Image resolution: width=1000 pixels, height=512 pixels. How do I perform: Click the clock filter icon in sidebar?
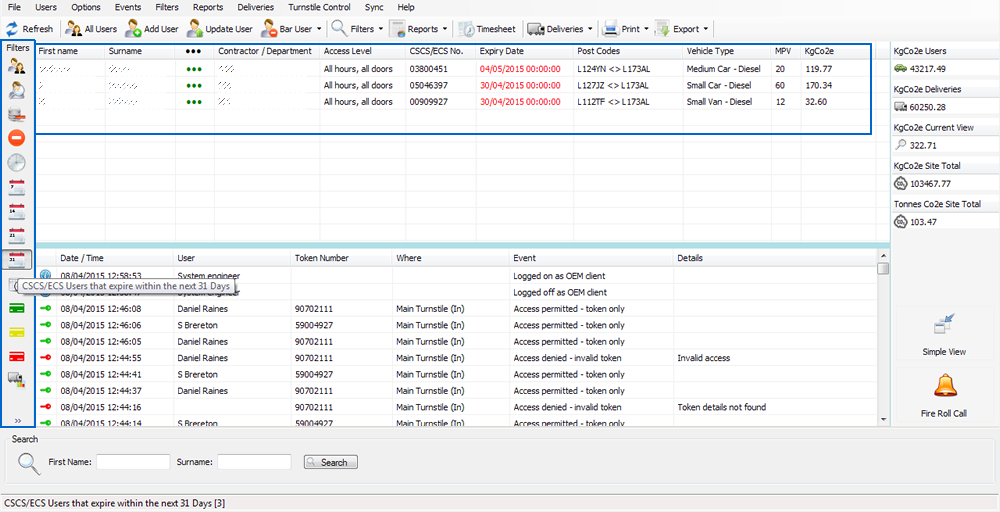[17, 162]
